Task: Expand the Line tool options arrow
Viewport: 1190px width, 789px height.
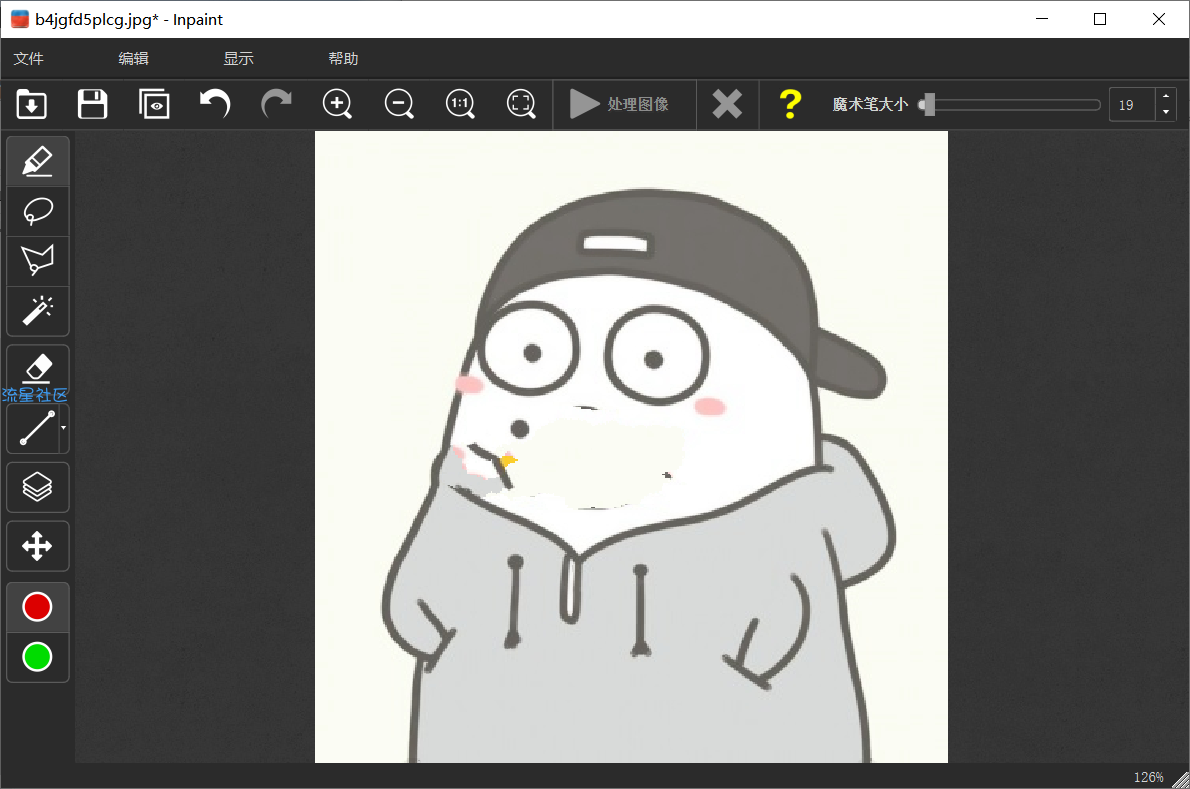Action: tap(64, 428)
